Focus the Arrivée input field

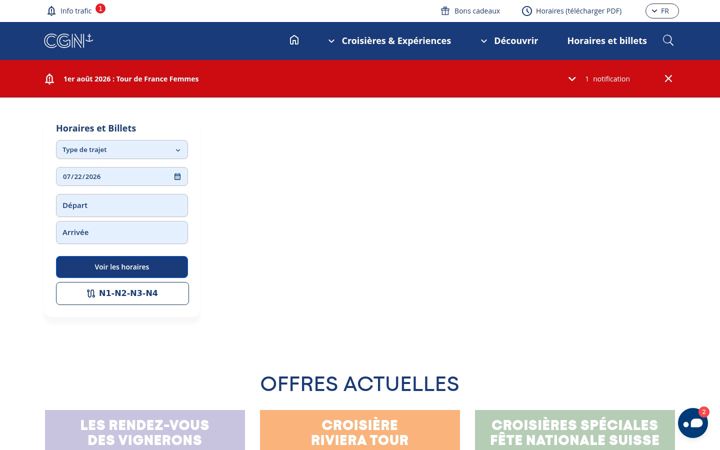[122, 232]
